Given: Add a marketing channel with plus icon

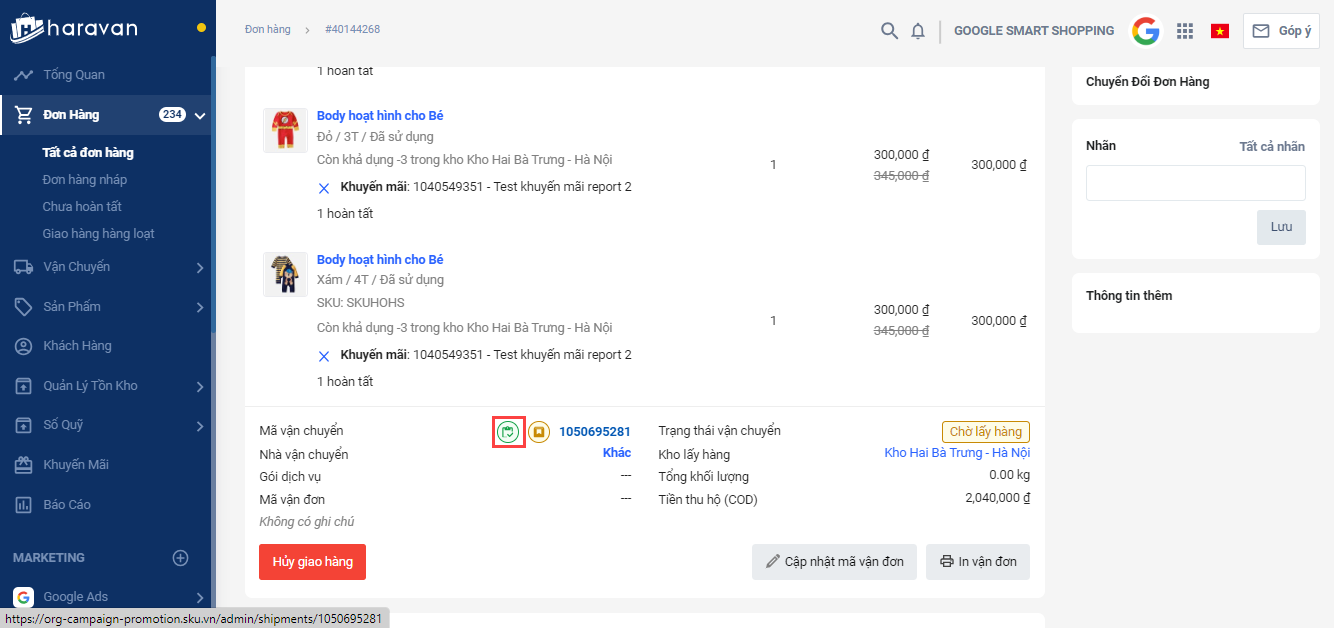Looking at the screenshot, I should pyautogui.click(x=181, y=558).
